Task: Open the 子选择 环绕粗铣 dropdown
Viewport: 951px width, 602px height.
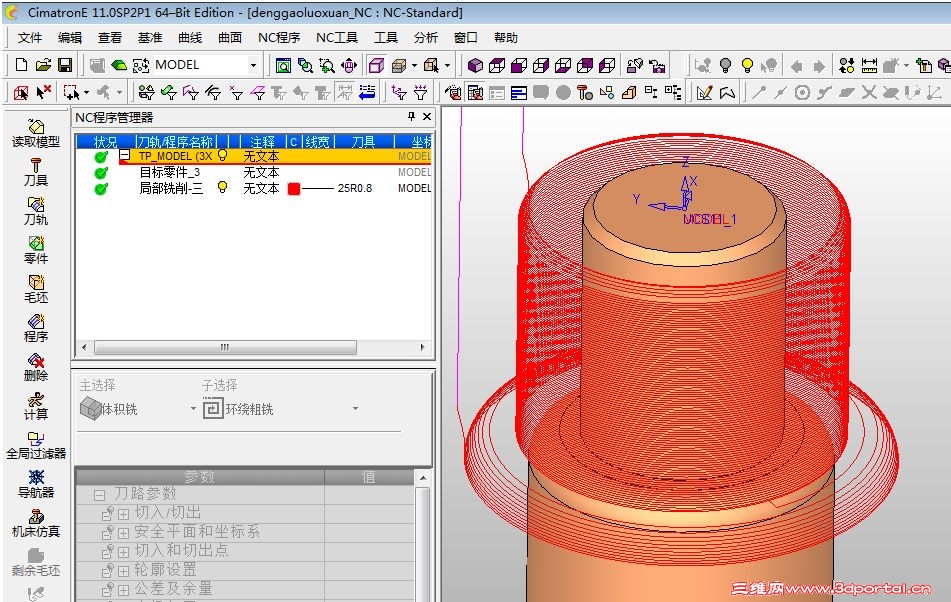Action: pyautogui.click(x=355, y=409)
